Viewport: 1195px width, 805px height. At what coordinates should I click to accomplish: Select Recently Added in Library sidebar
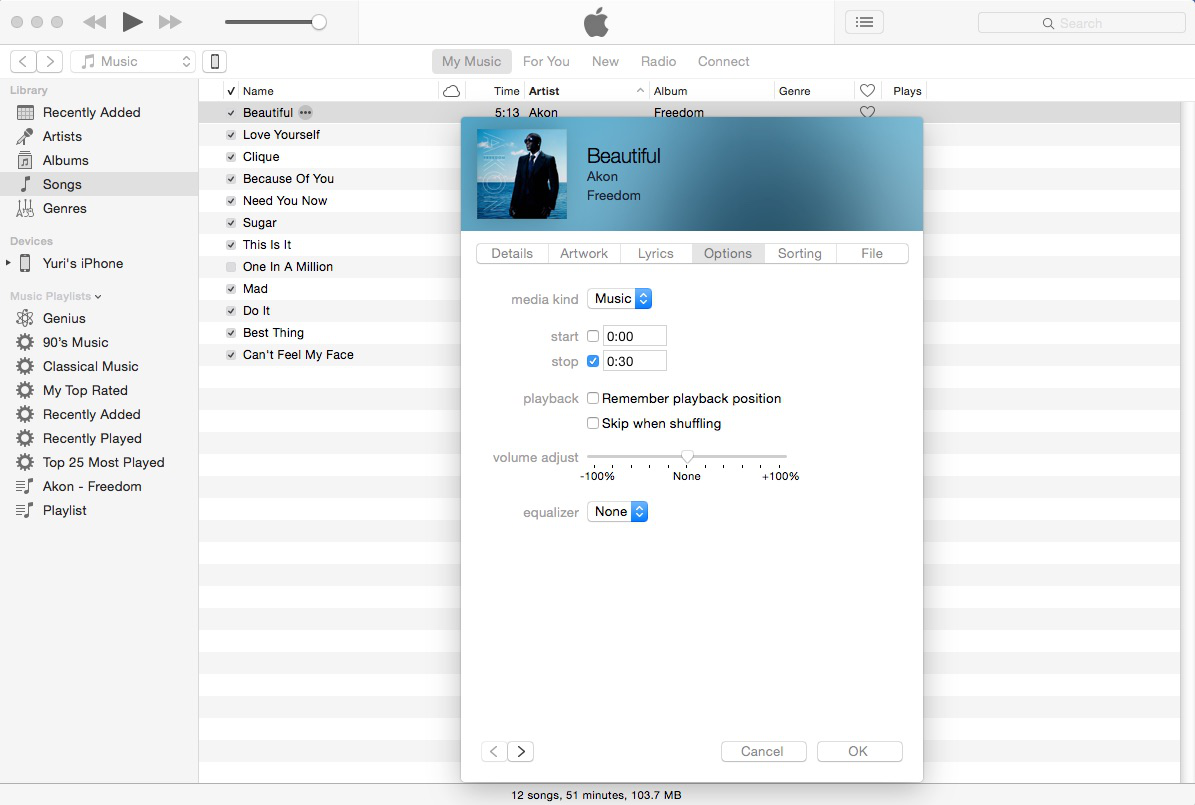pyautogui.click(x=99, y=112)
